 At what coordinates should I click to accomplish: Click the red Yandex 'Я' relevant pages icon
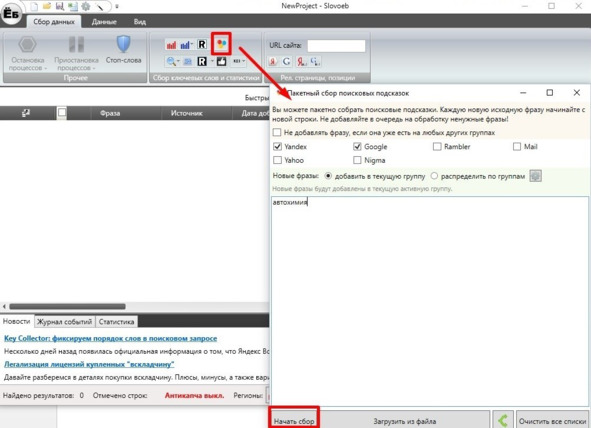(273, 61)
